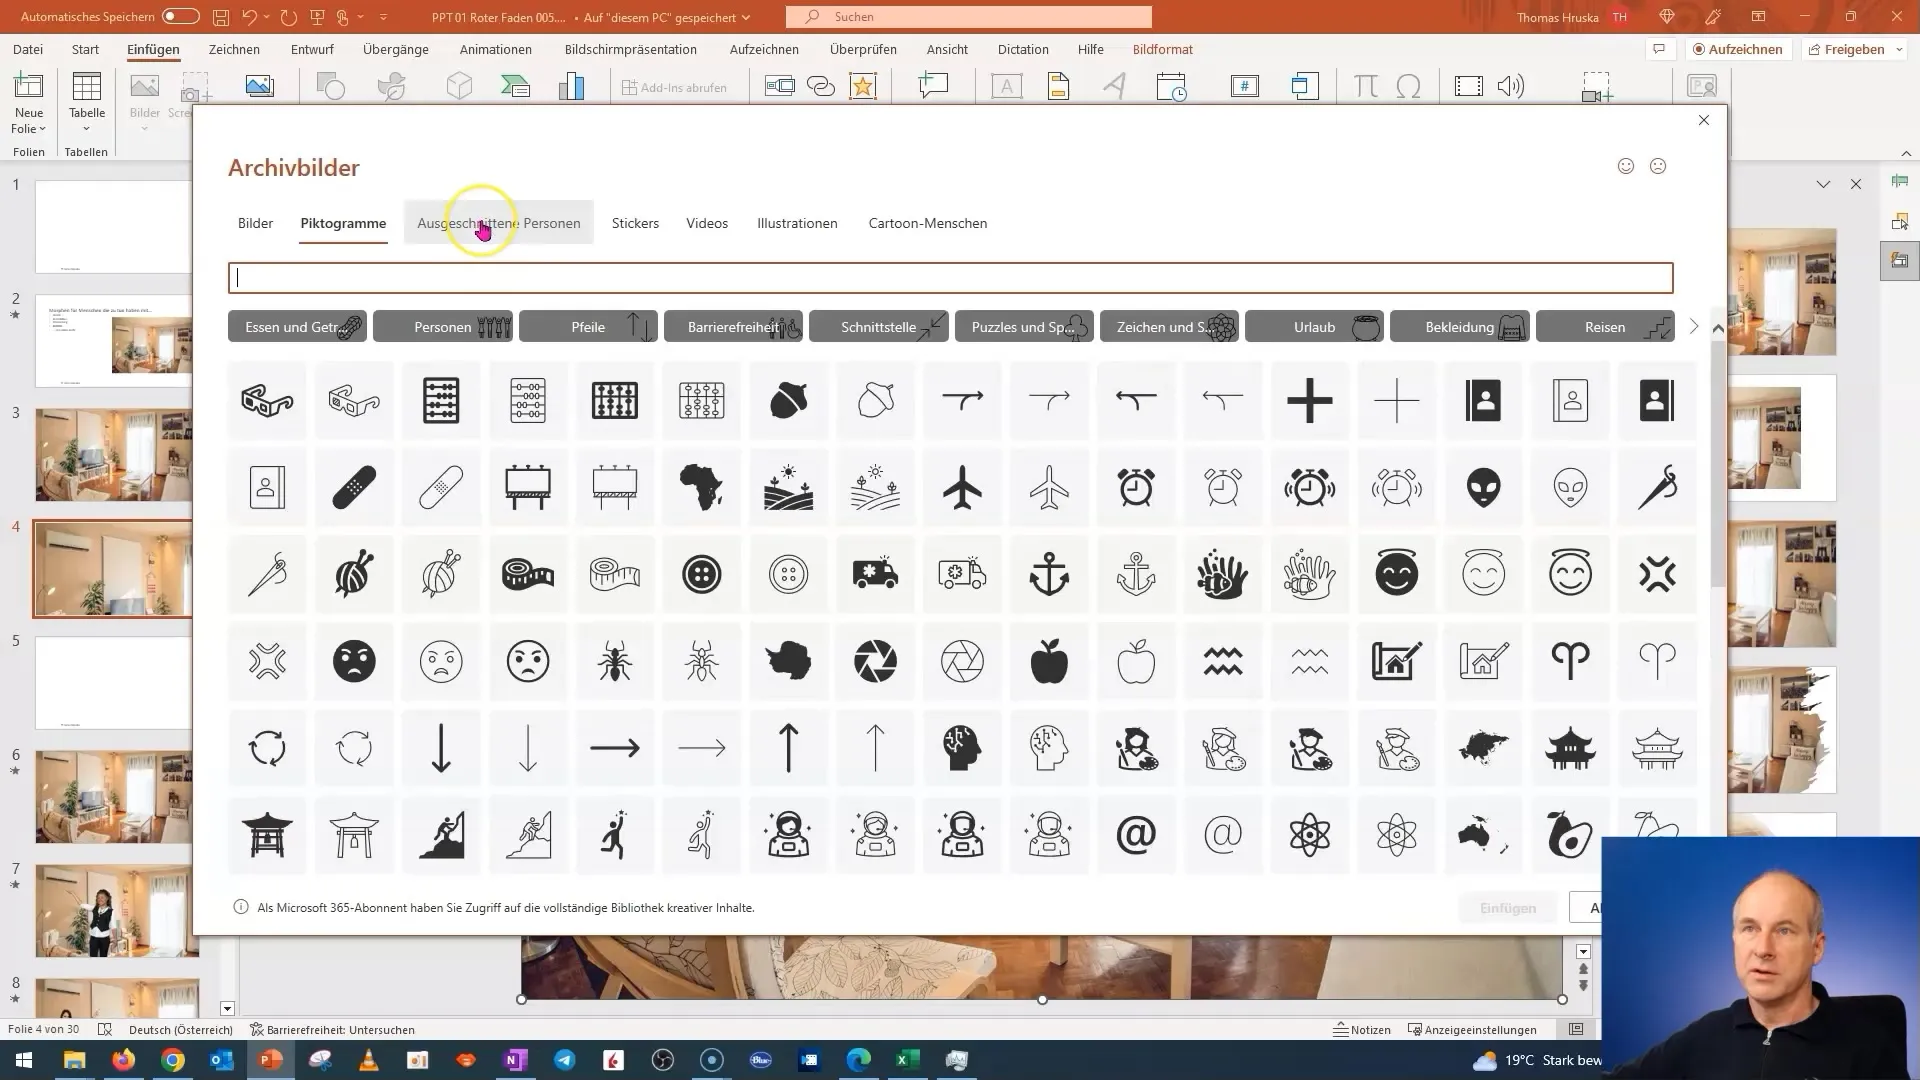Filter pictograms by Urlaub category
The width and height of the screenshot is (1920, 1080).
1314,327
